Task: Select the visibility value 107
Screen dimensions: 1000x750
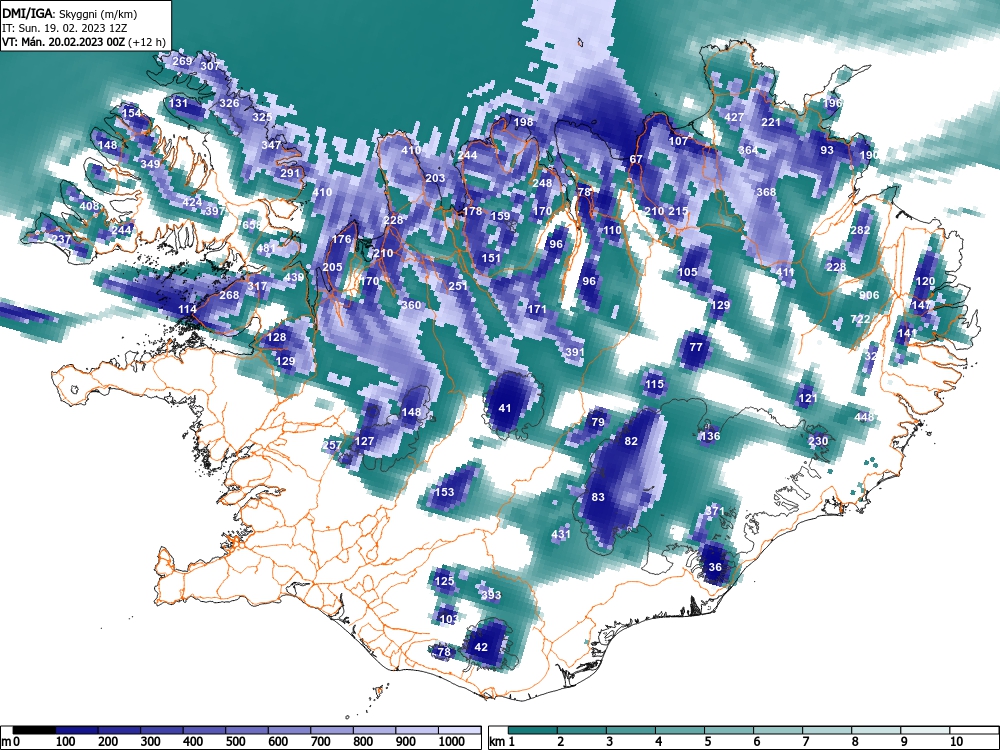Action: pos(679,141)
